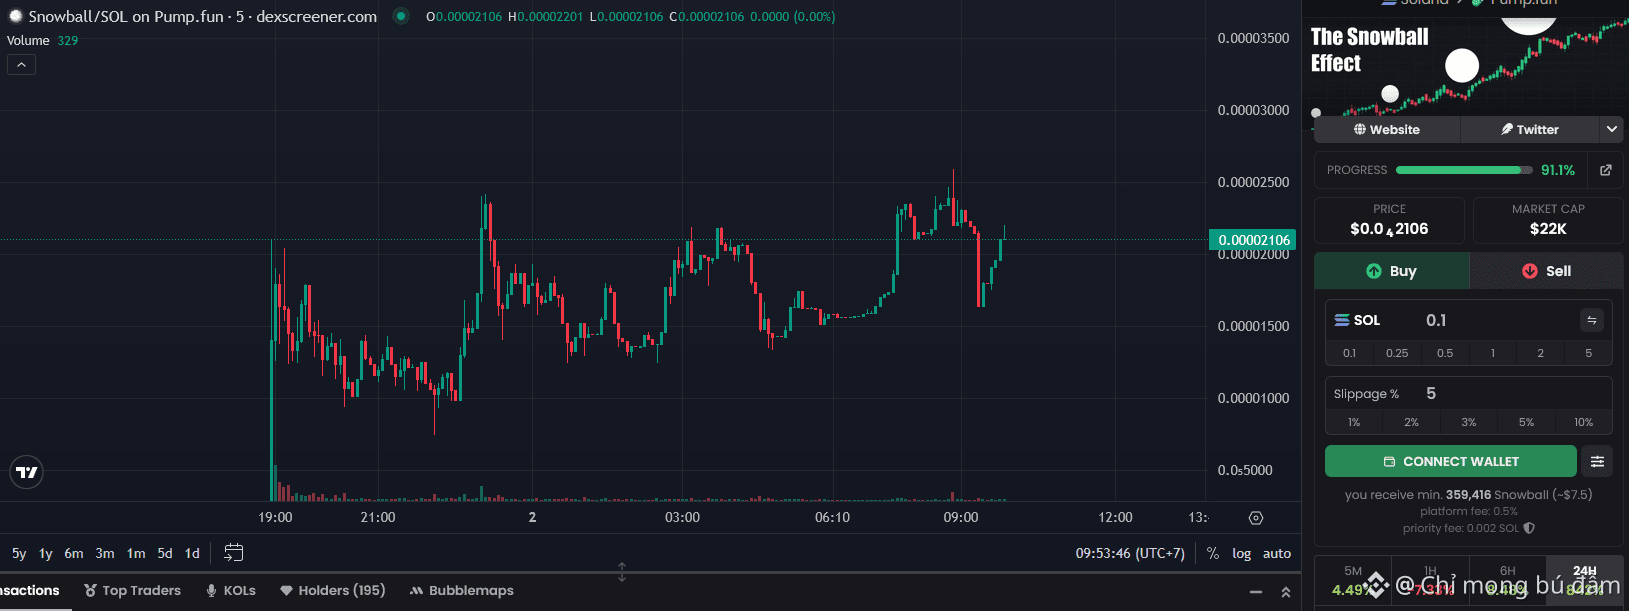Open the token Twitter link
1629x611 pixels.
1530,130
